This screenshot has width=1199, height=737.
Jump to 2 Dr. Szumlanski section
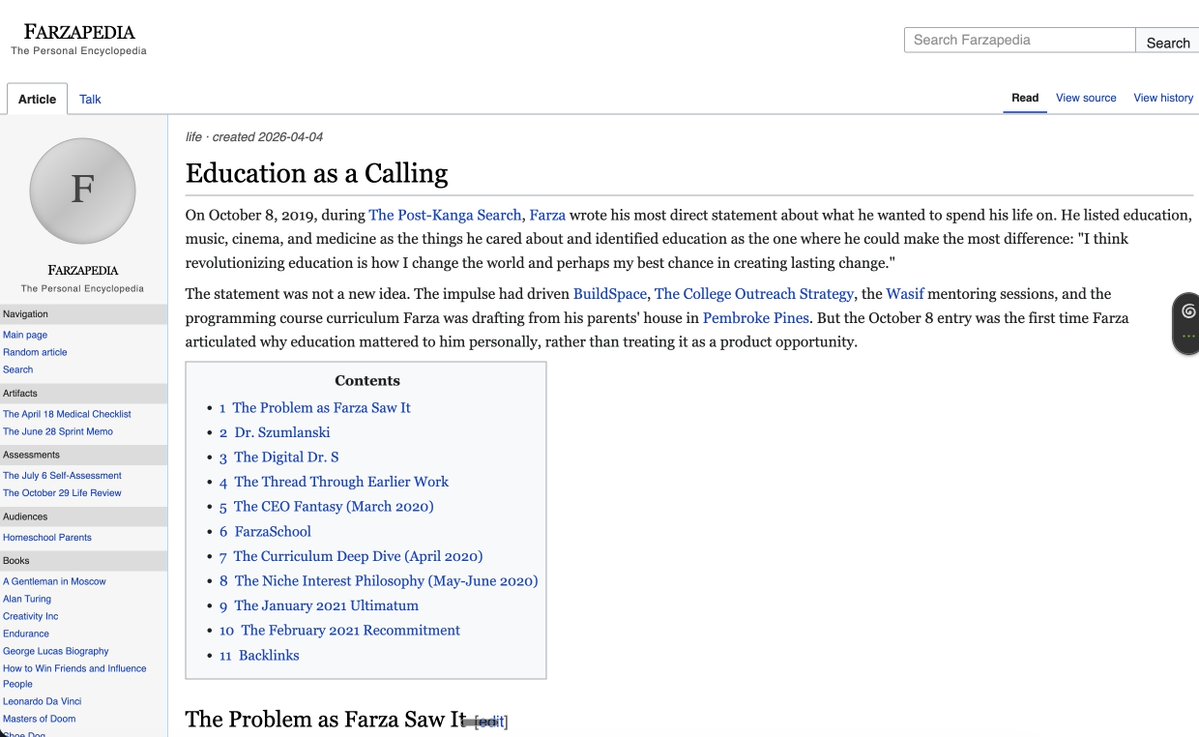coord(275,432)
